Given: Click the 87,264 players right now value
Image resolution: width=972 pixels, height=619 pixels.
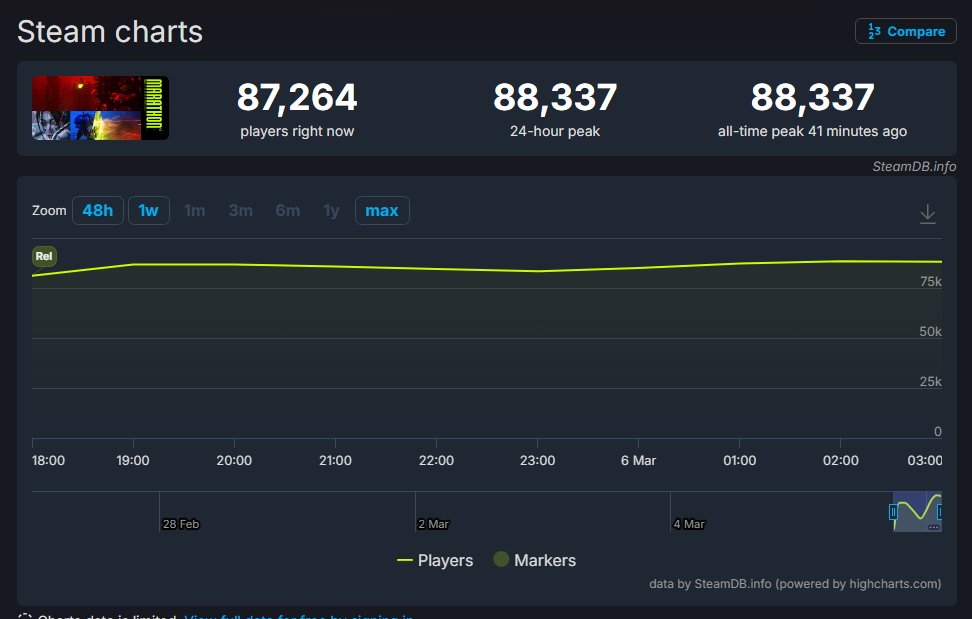Looking at the screenshot, I should click(x=297, y=97).
